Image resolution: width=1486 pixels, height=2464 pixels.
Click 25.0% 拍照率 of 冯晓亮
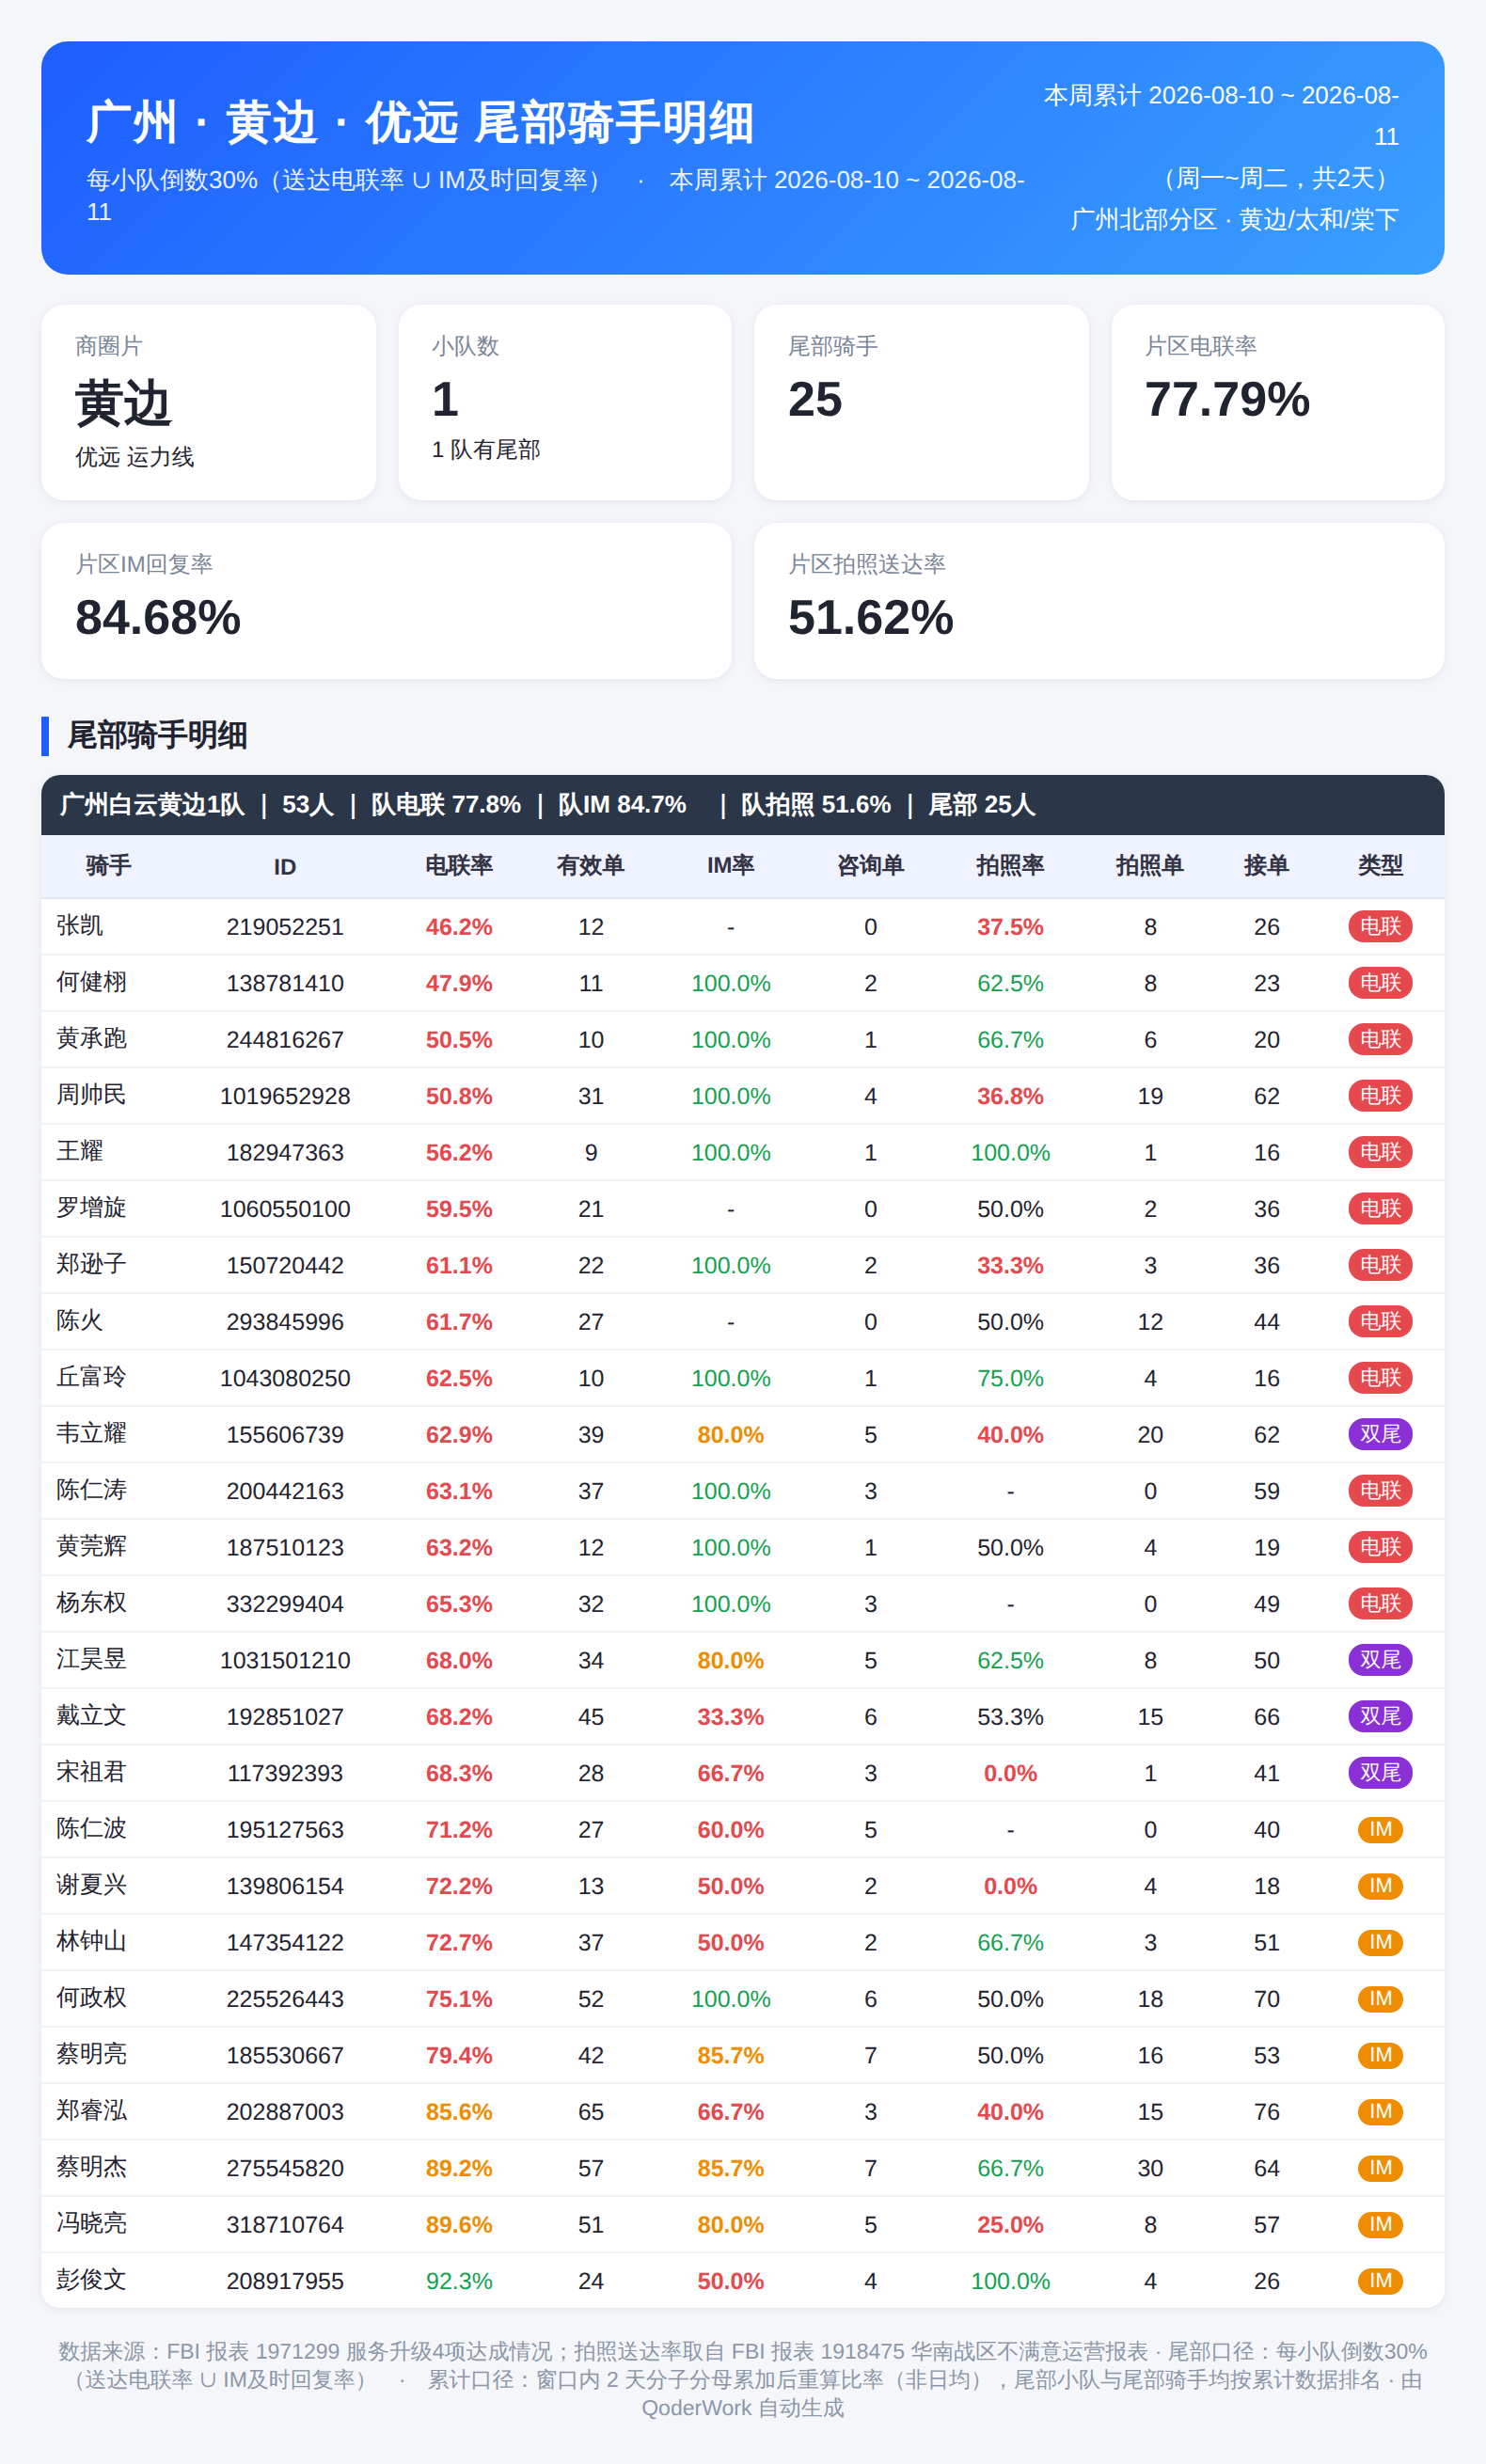point(1010,2225)
